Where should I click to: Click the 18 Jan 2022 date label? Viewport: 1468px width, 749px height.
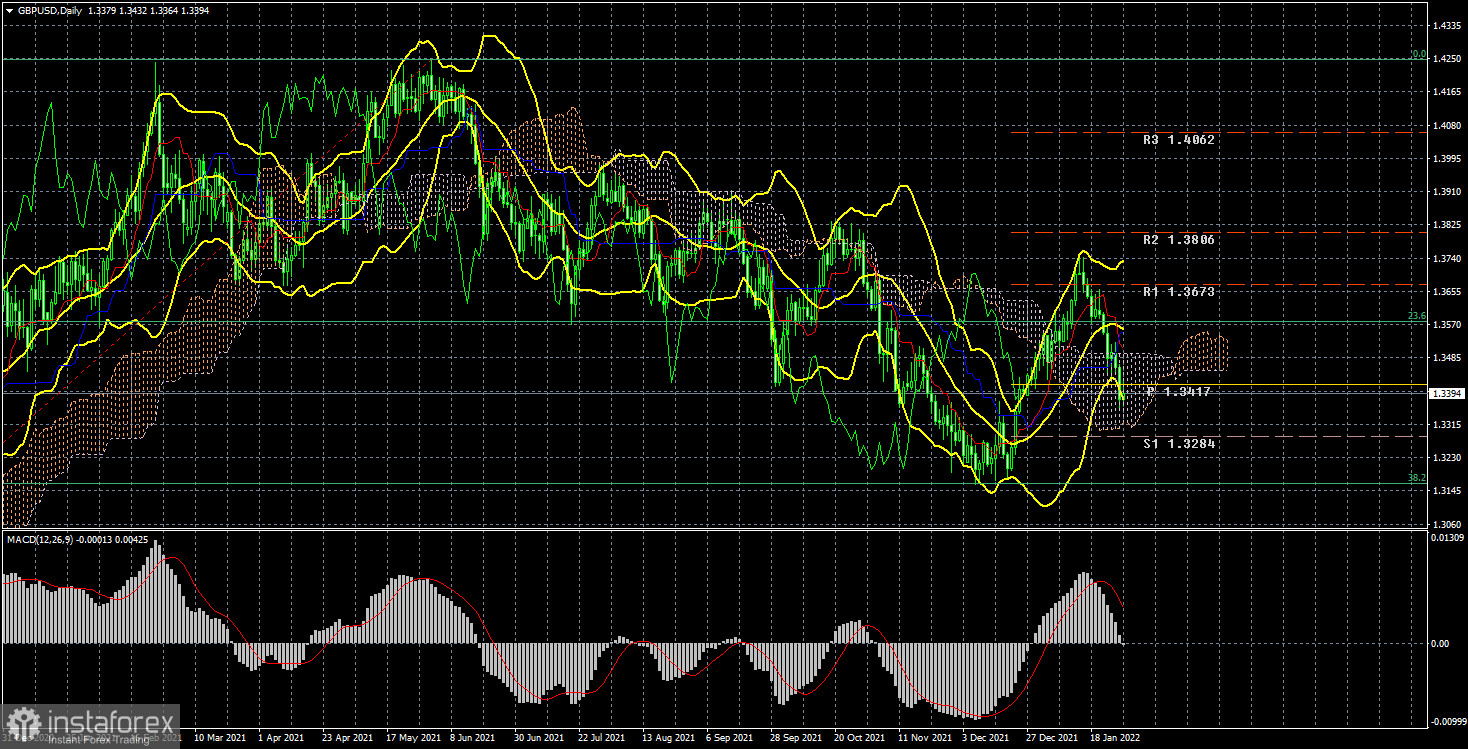click(x=1116, y=737)
